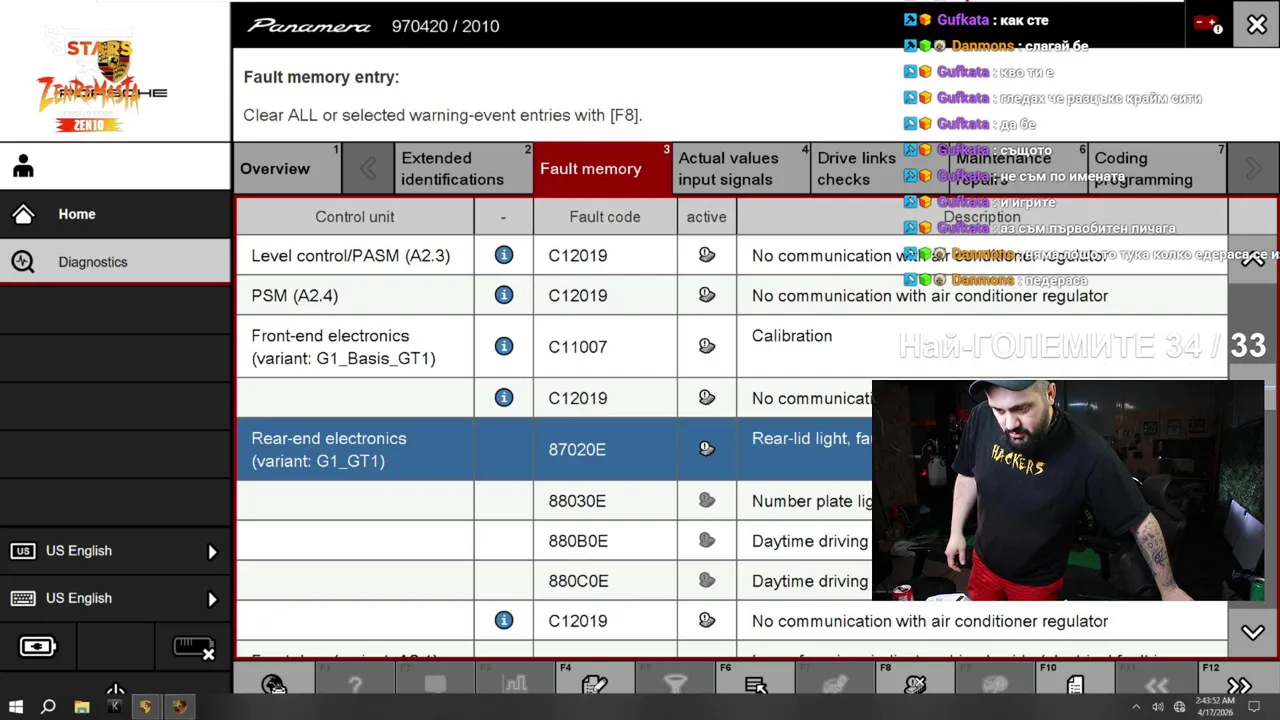Open Coding programming tab
1280x720 pixels.
click(x=1157, y=168)
